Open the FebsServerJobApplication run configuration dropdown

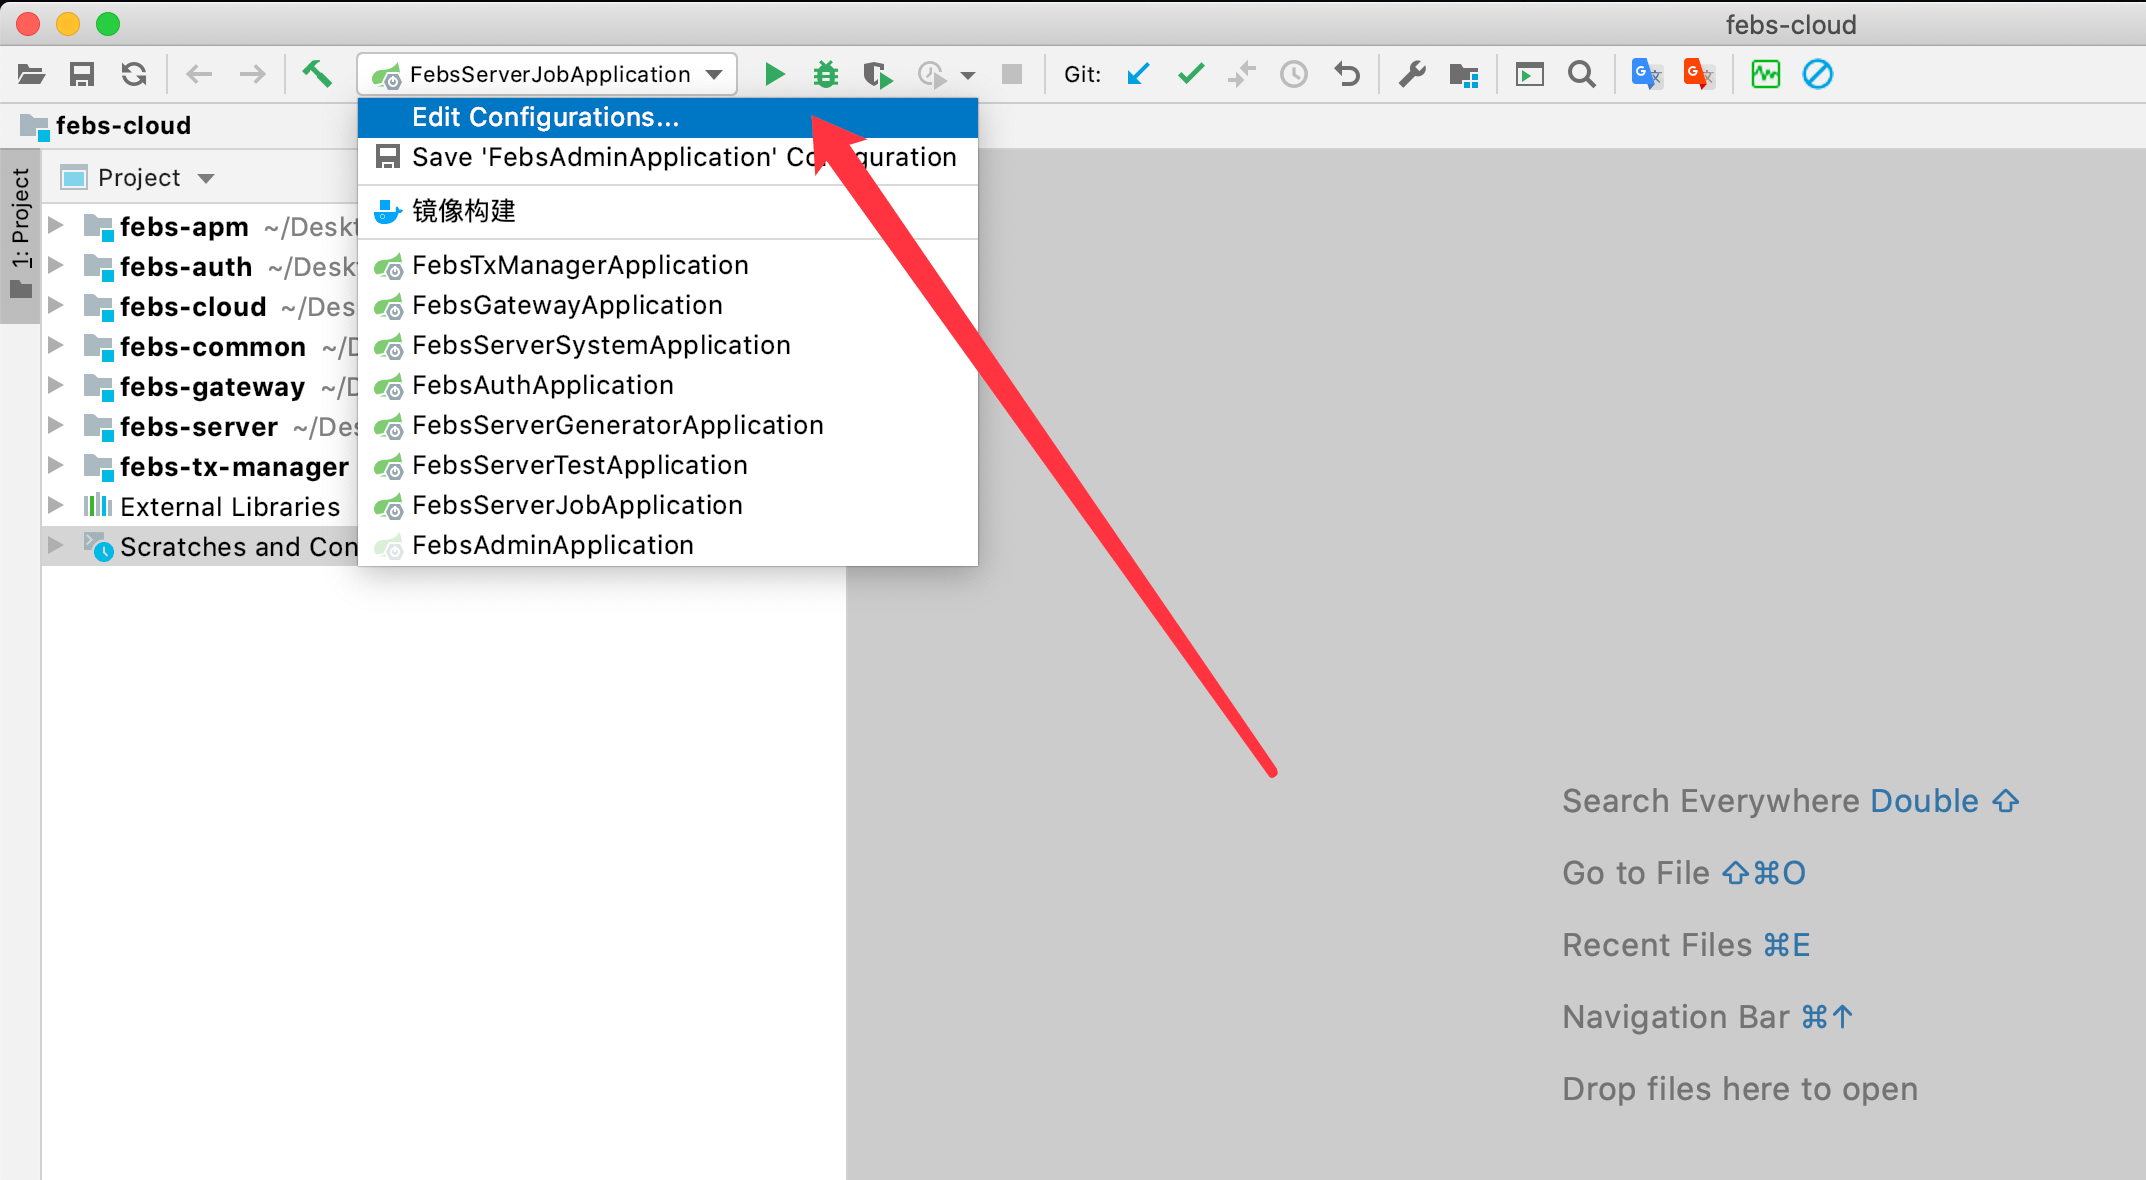point(548,74)
